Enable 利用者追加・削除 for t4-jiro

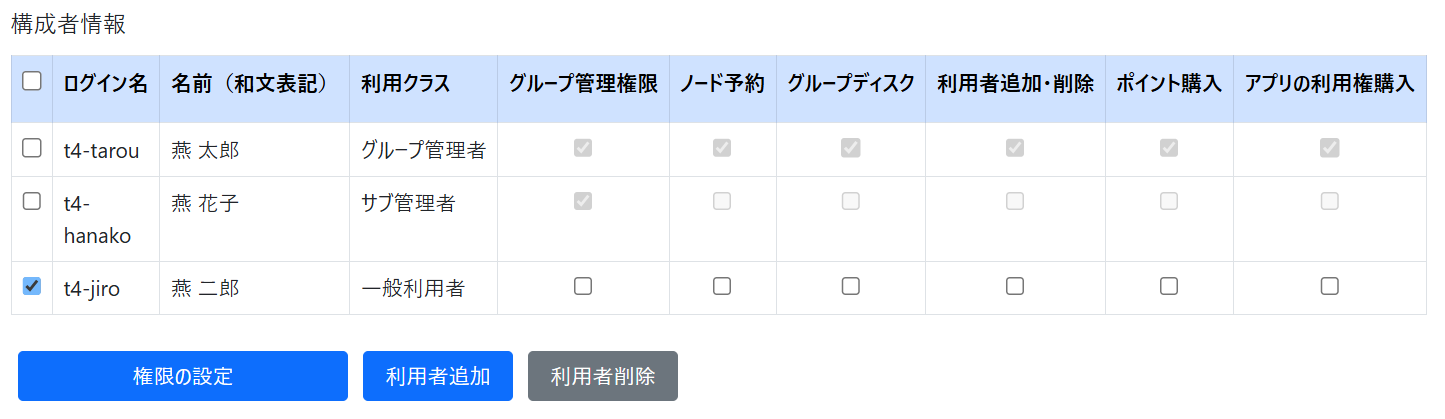pyautogui.click(x=1015, y=287)
